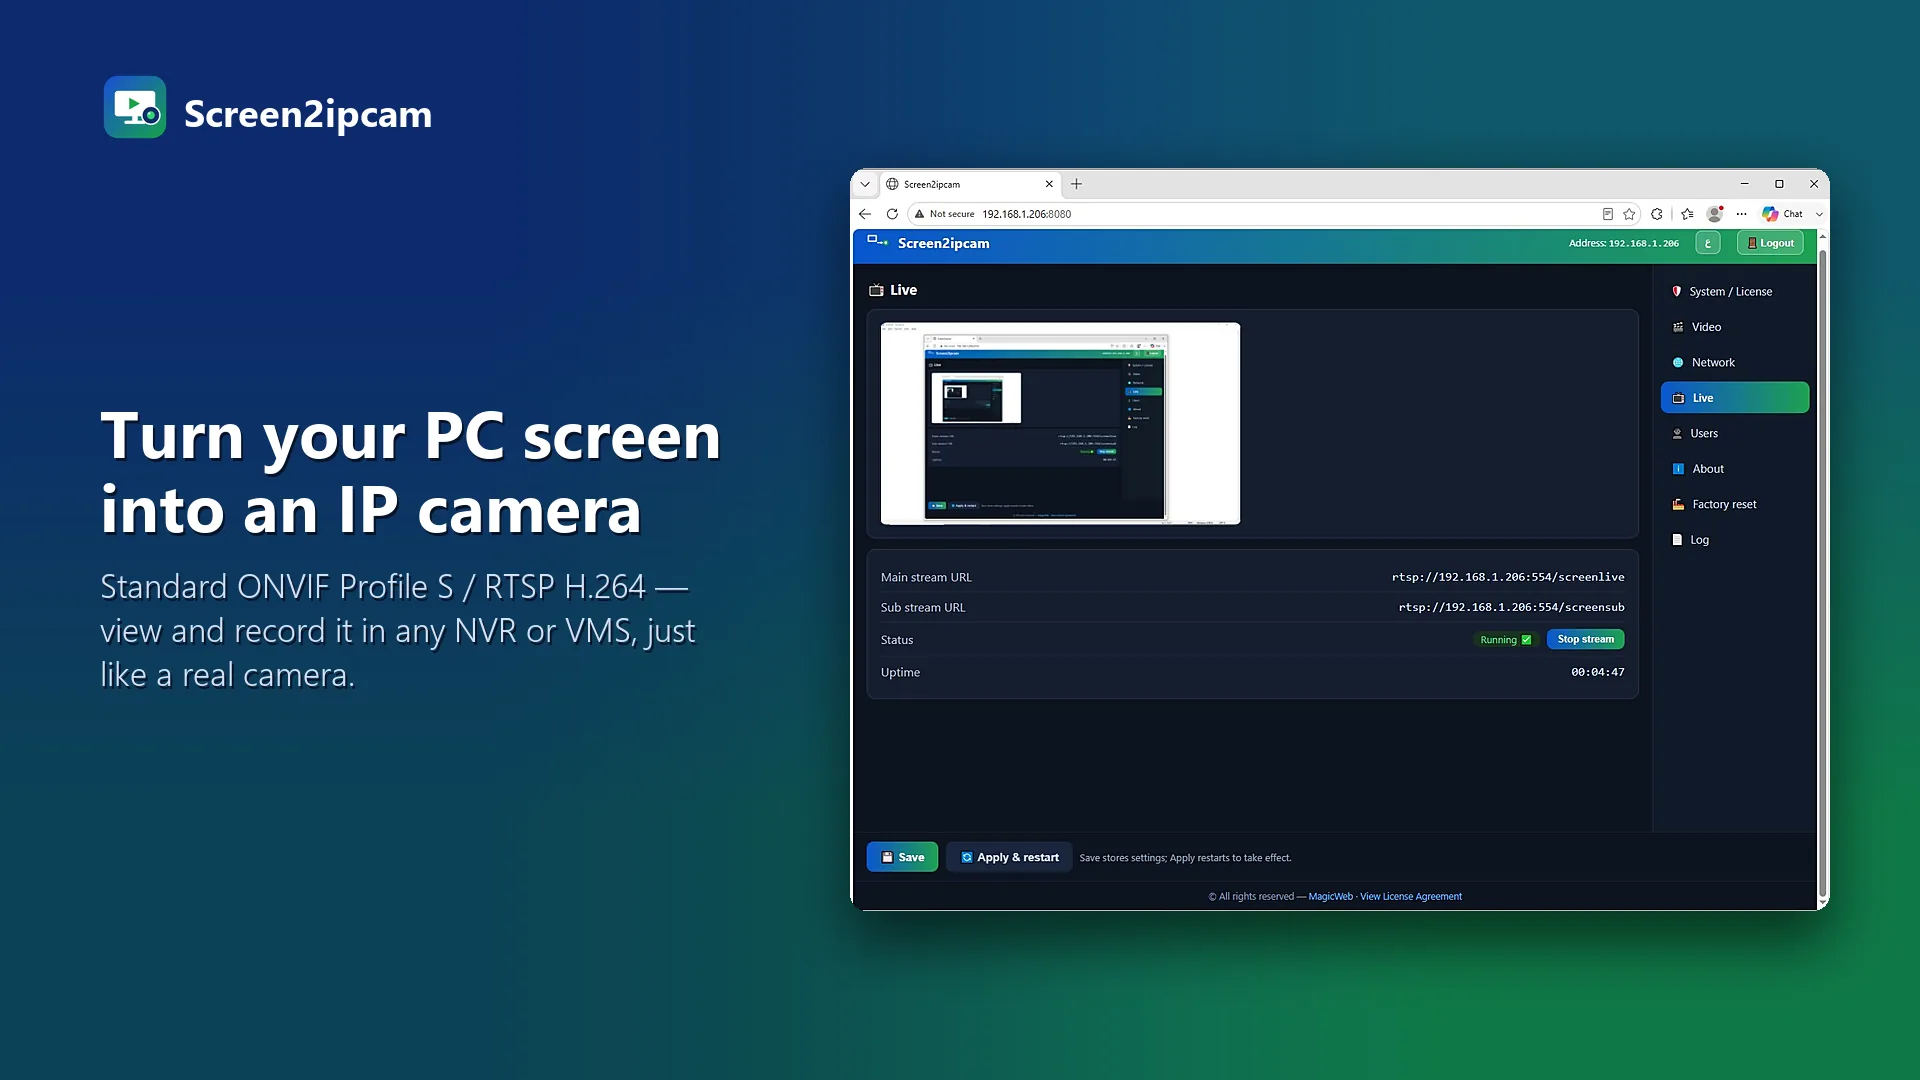Screen dimensions: 1920x1080
Task: Click the sub stream URL rtsp screensub text
Action: (x=1511, y=607)
